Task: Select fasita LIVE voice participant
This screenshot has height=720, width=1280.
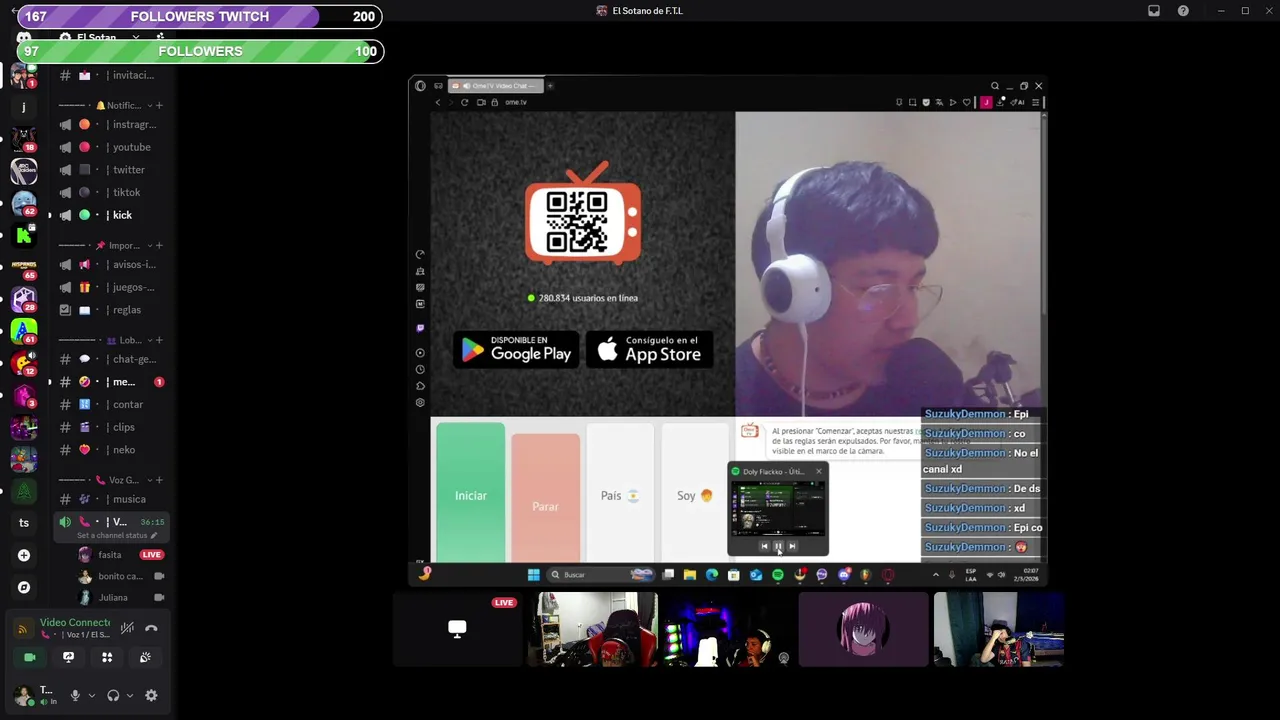Action: pyautogui.click(x=120, y=555)
